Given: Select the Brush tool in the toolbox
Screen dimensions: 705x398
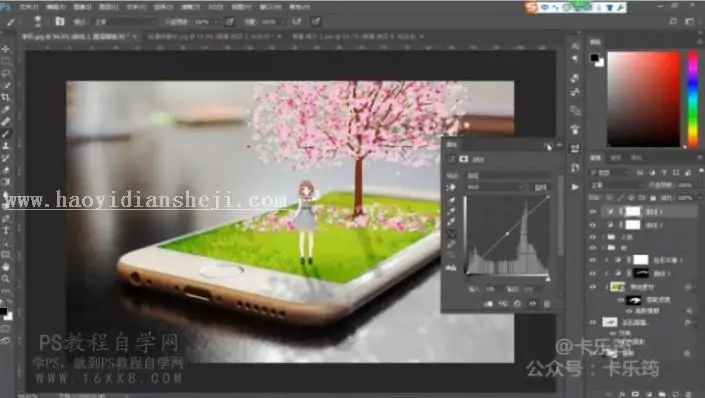Looking at the screenshot, I should pos(6,134).
